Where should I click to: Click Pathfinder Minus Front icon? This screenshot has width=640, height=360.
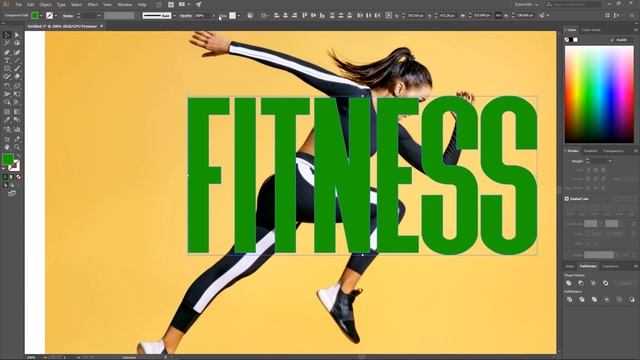(x=581, y=283)
